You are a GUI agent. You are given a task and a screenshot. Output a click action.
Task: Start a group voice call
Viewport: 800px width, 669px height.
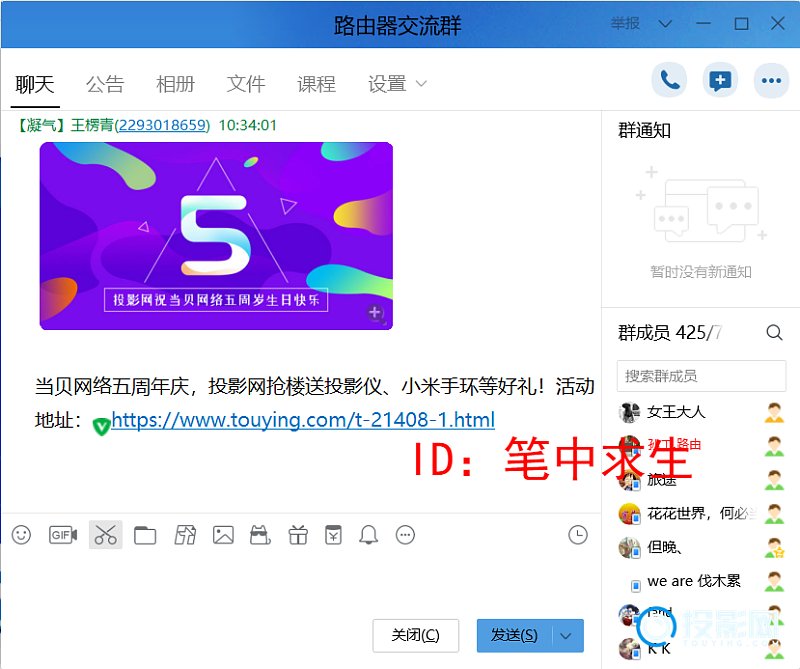pos(669,80)
